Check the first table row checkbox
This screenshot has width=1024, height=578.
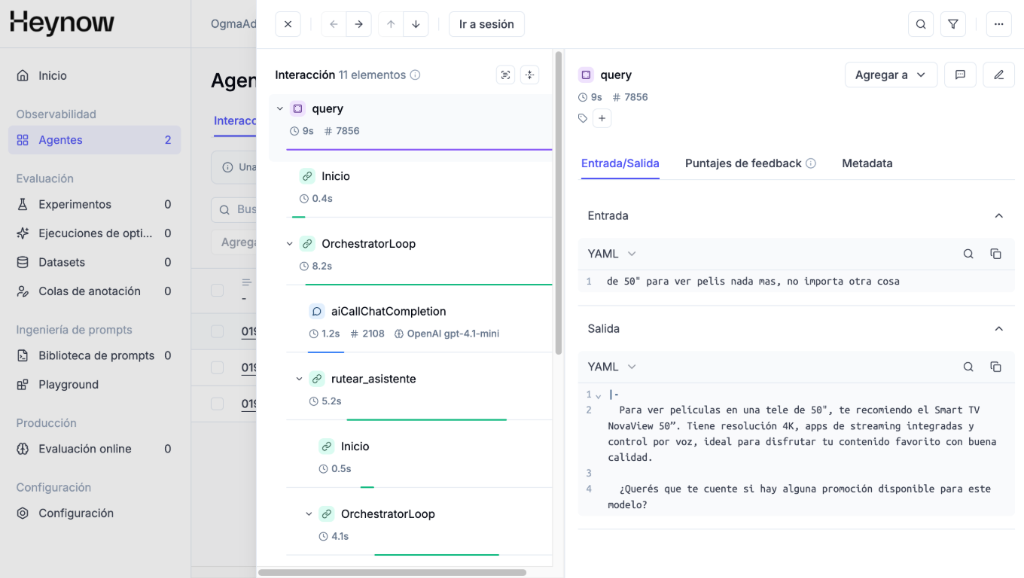(218, 330)
